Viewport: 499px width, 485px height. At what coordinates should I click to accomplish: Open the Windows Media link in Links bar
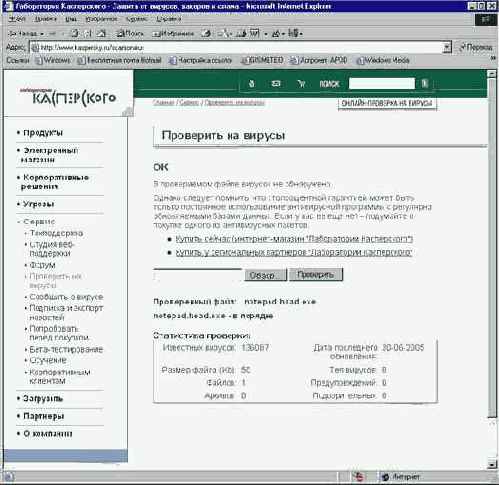tap(383, 61)
